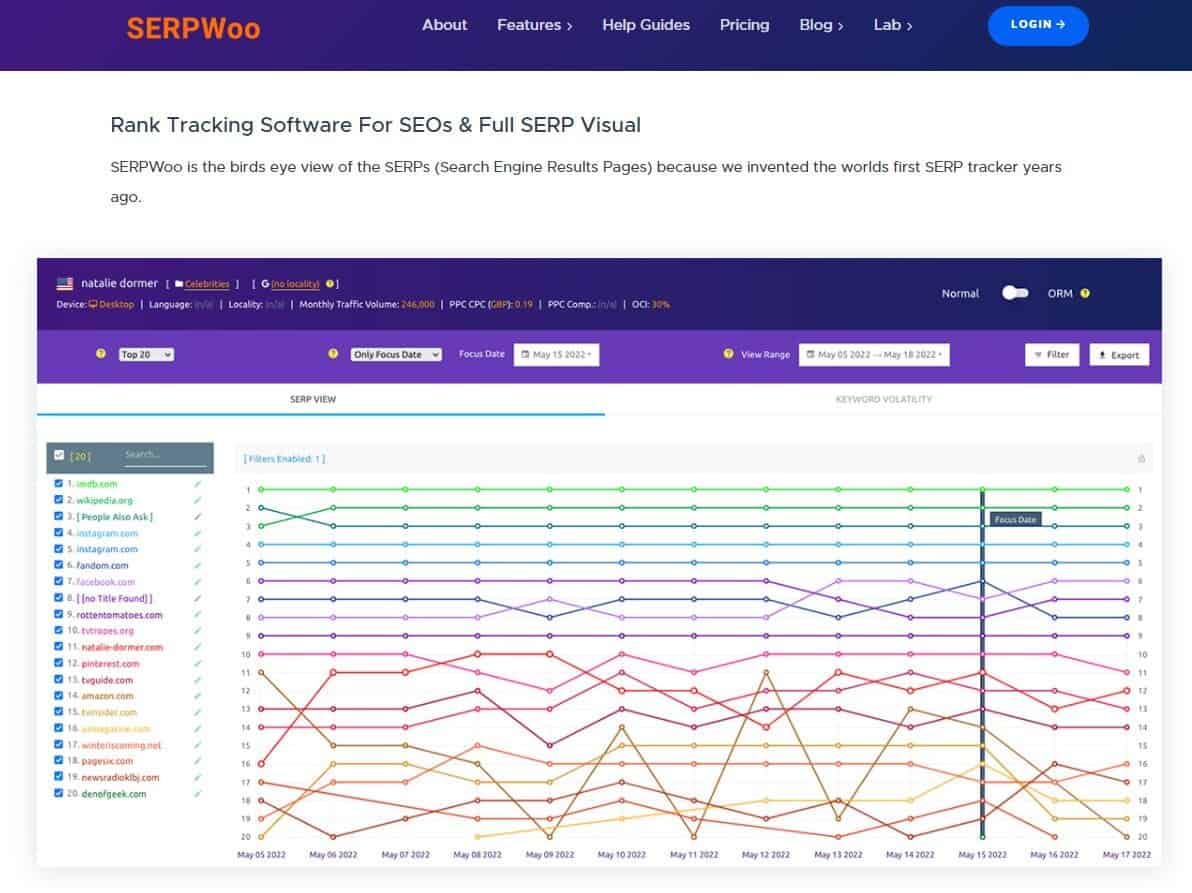Switch to the KEYWORD VOLATILITY tab

tap(883, 399)
